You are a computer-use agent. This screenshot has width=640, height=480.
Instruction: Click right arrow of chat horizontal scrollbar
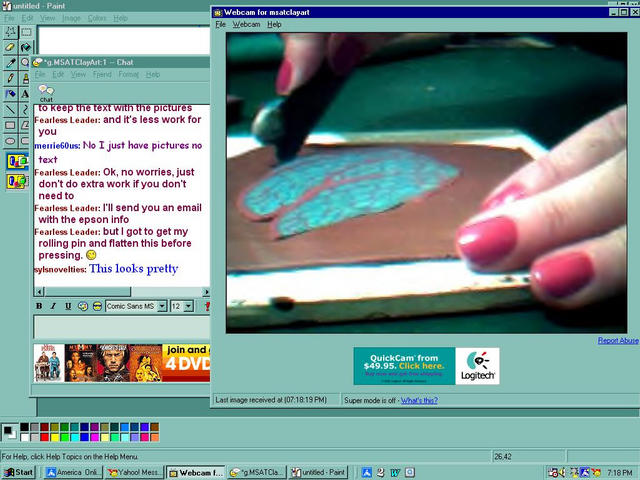pos(206,292)
